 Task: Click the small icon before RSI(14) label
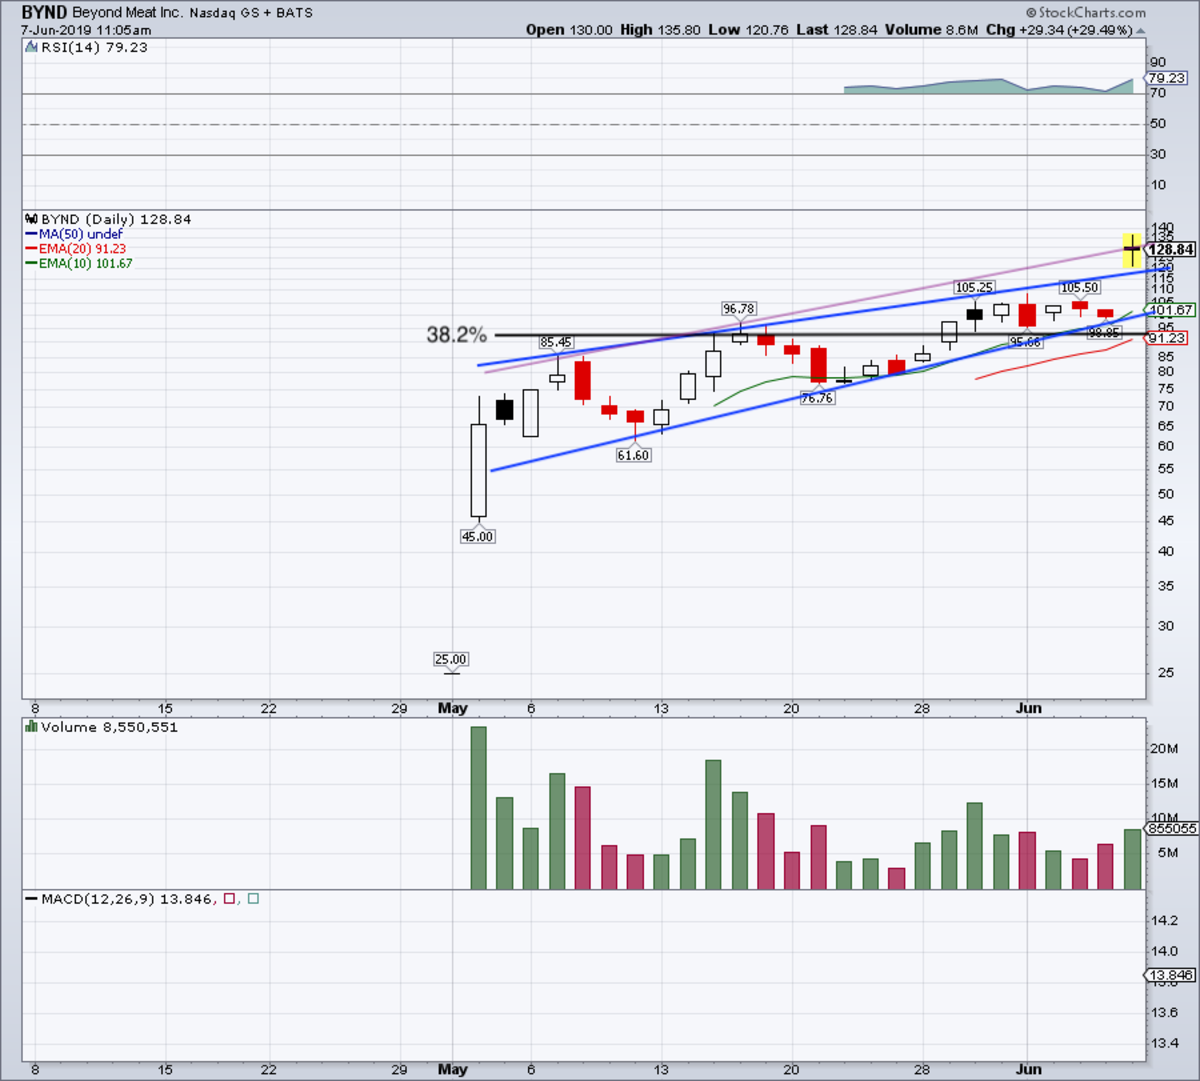[x=32, y=47]
